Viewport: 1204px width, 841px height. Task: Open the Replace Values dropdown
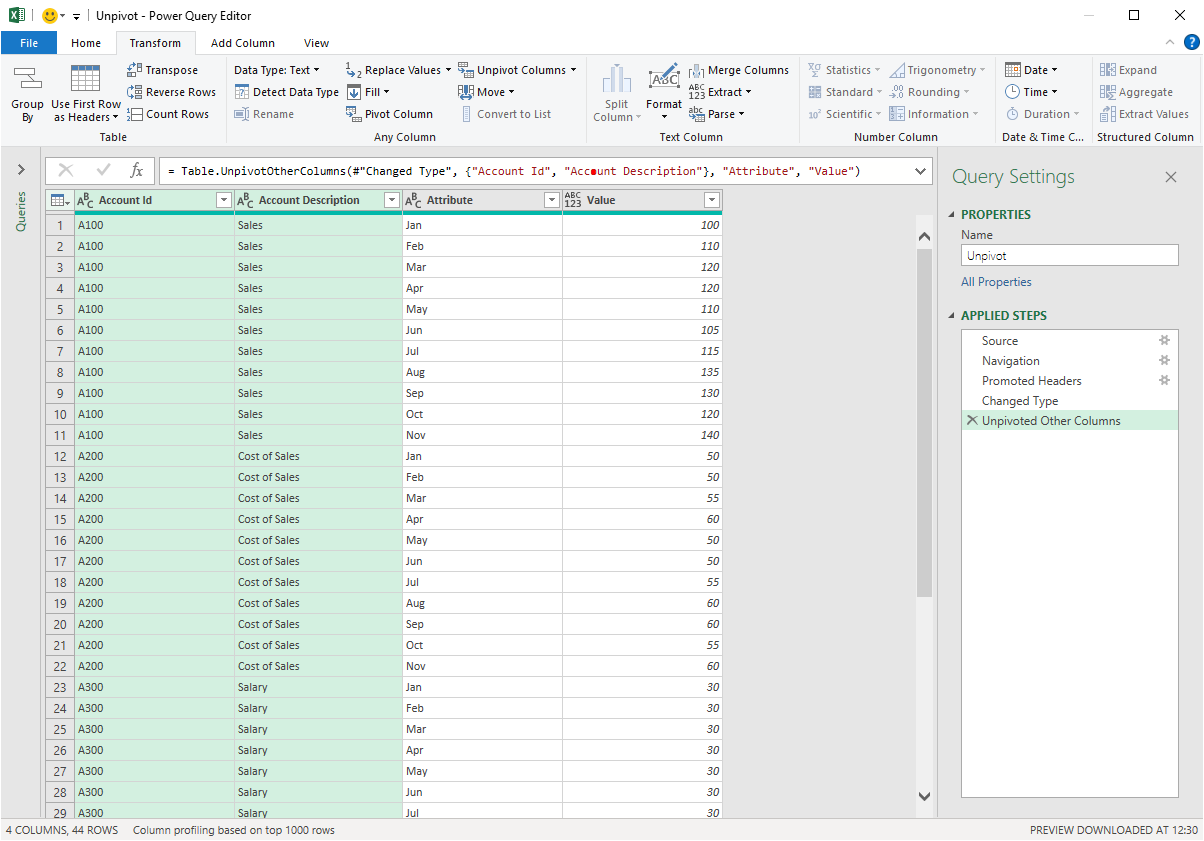point(398,70)
